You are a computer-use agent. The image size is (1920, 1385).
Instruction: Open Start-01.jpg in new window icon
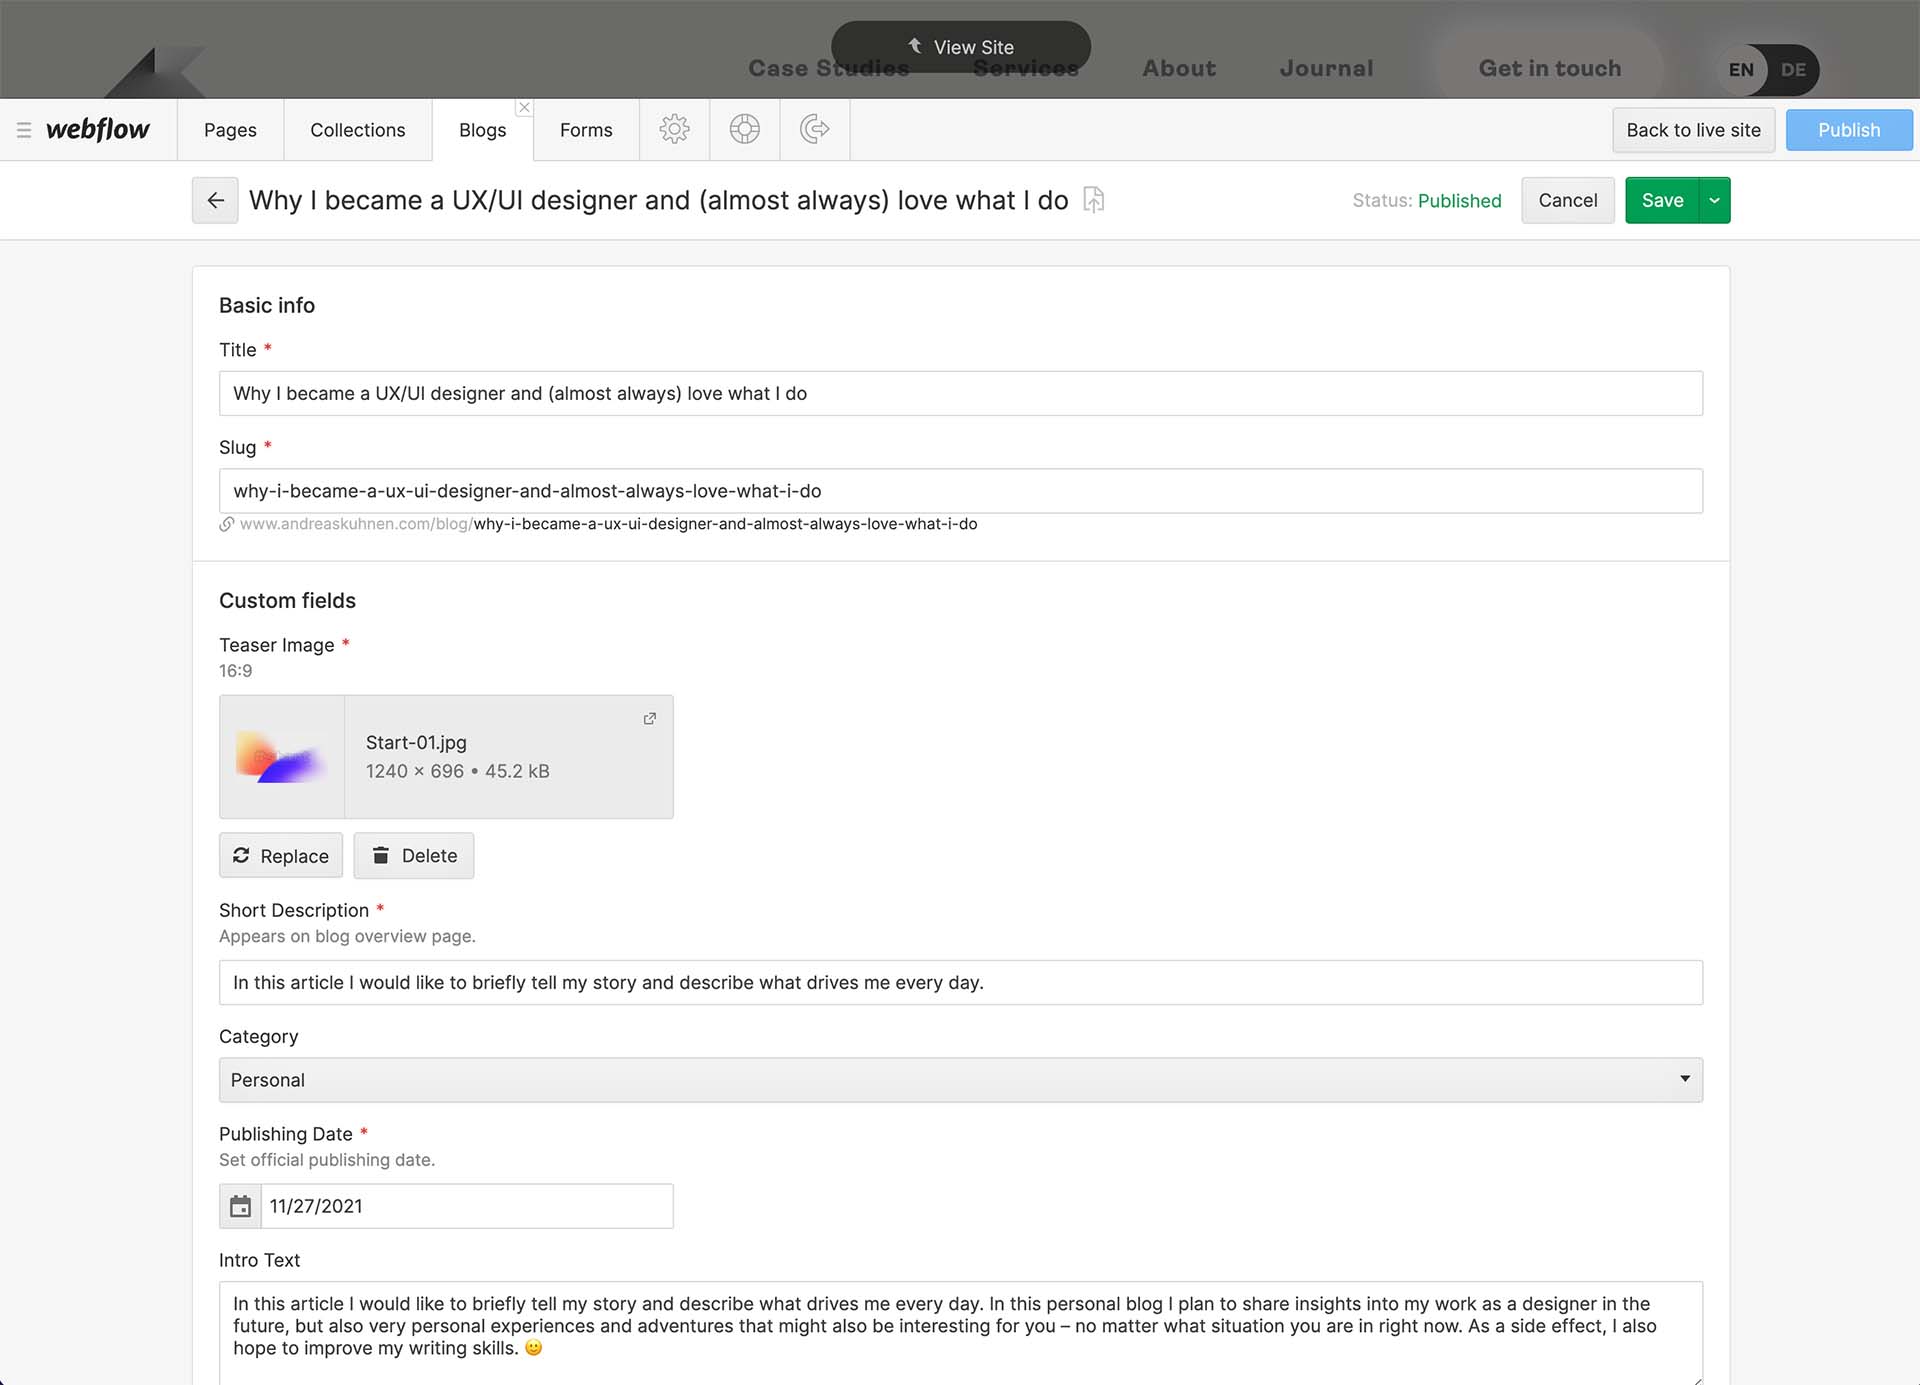click(650, 718)
